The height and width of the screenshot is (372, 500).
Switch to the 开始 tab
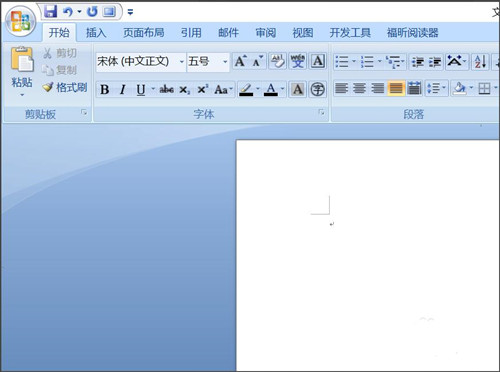[59, 33]
